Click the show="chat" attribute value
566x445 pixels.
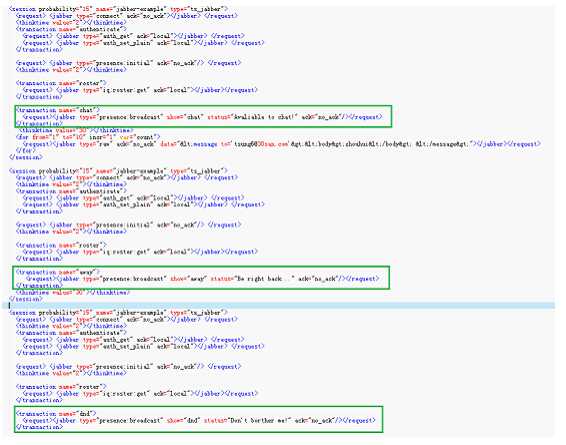coord(185,117)
